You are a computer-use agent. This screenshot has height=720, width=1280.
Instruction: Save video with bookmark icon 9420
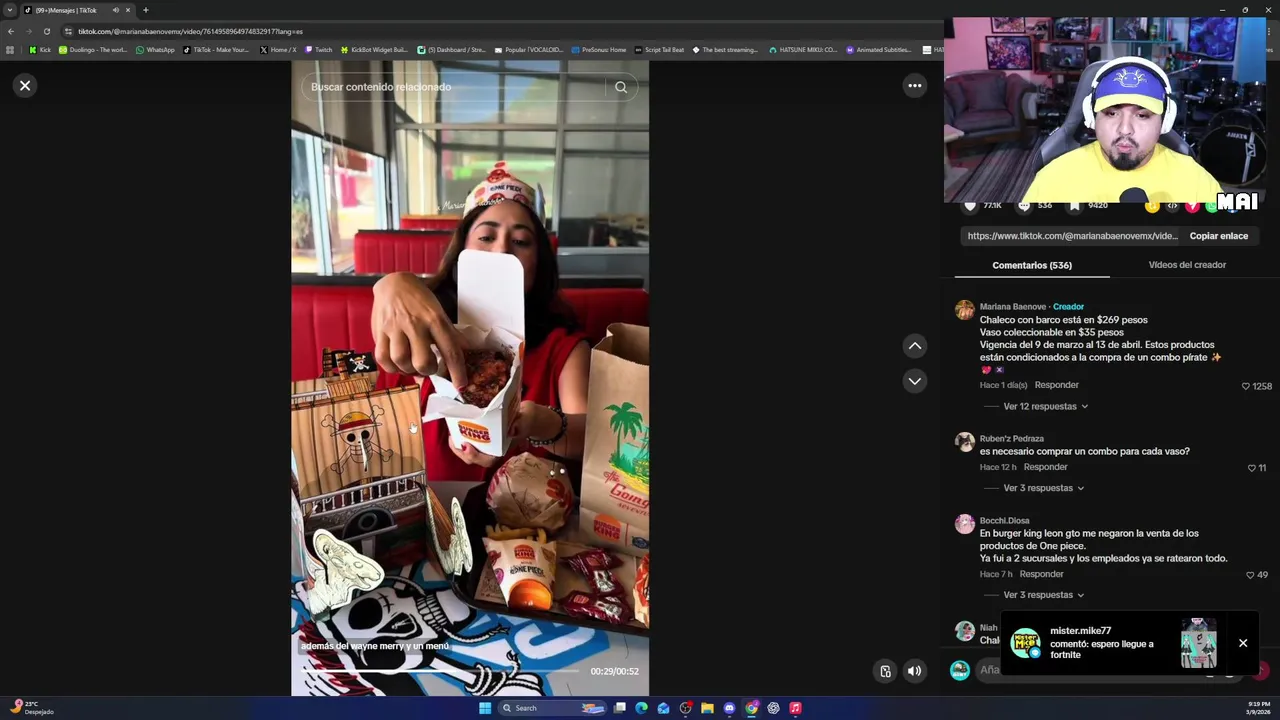point(1074,205)
